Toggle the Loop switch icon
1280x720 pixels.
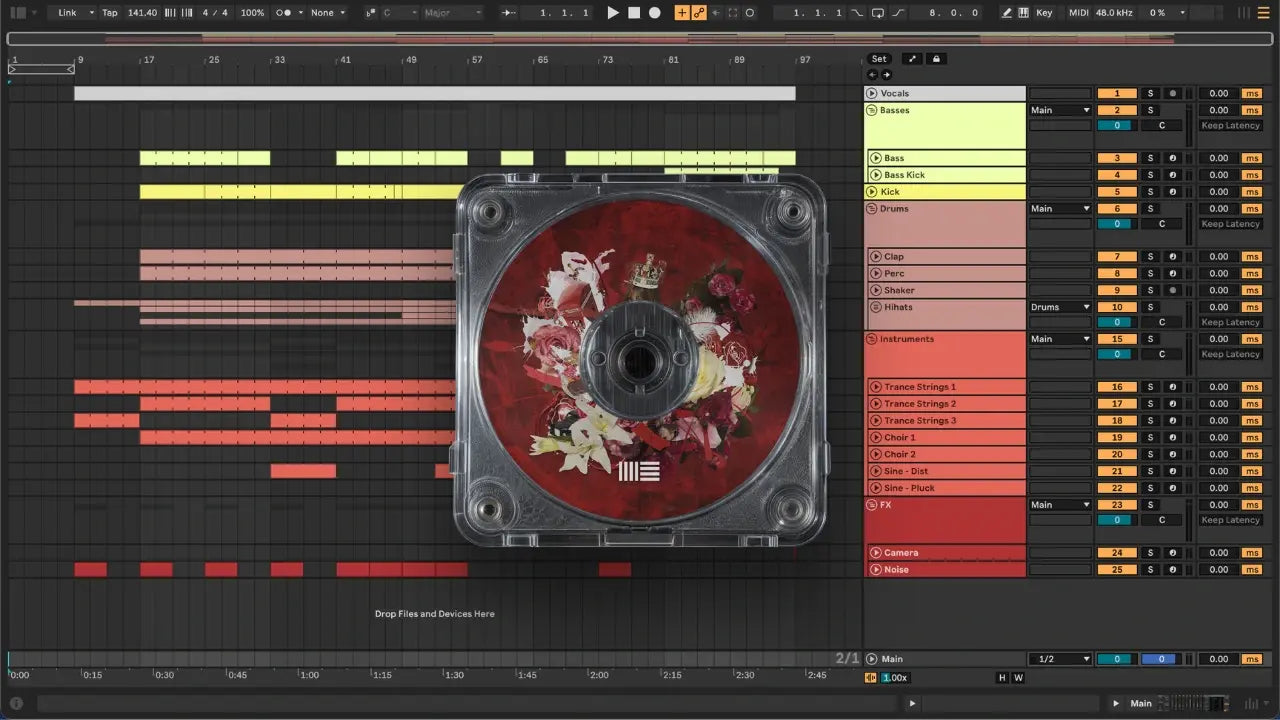[x=878, y=13]
